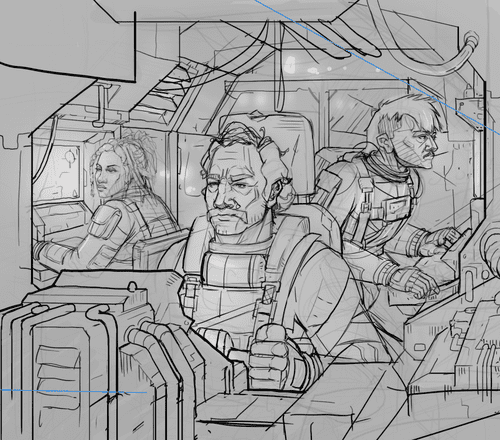Click the blue horizontal guide line at bottom left
The image size is (500, 440).
(73, 391)
